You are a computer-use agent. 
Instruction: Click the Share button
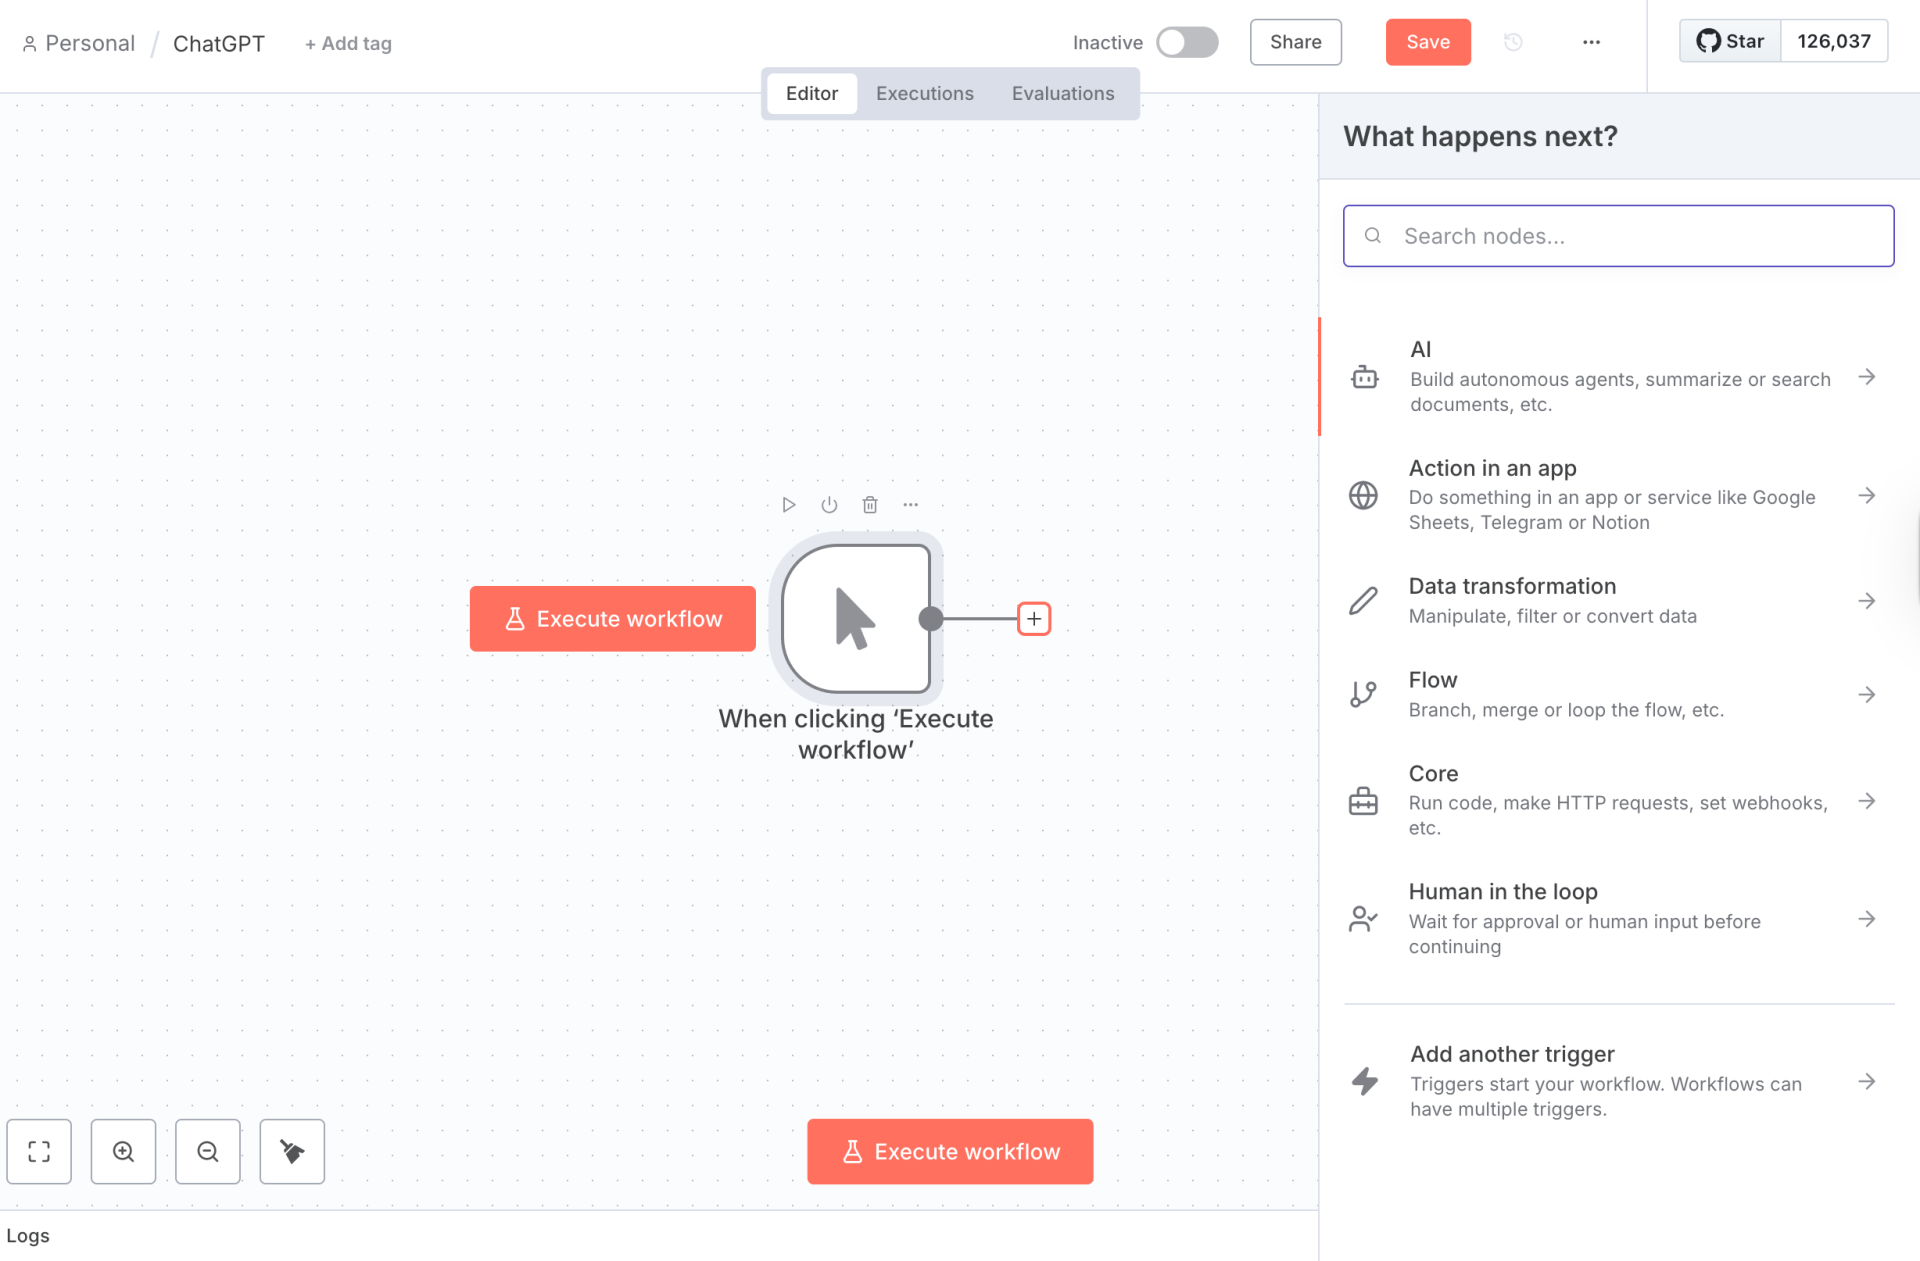pyautogui.click(x=1295, y=42)
